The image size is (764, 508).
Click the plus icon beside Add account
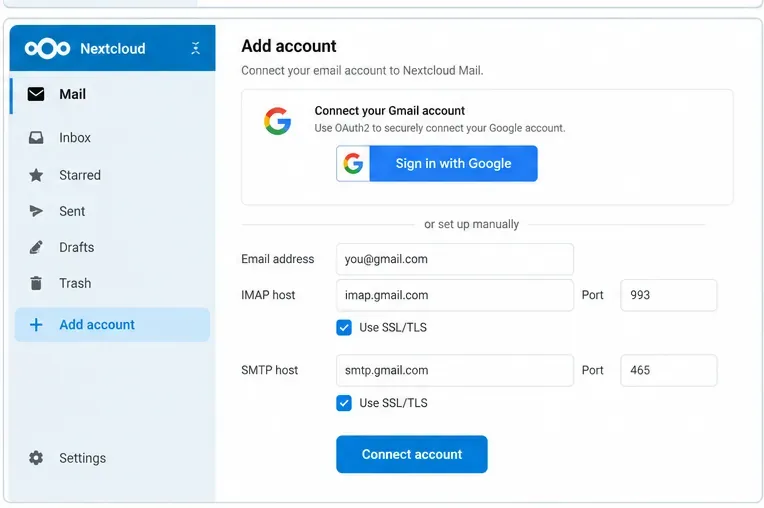(36, 325)
